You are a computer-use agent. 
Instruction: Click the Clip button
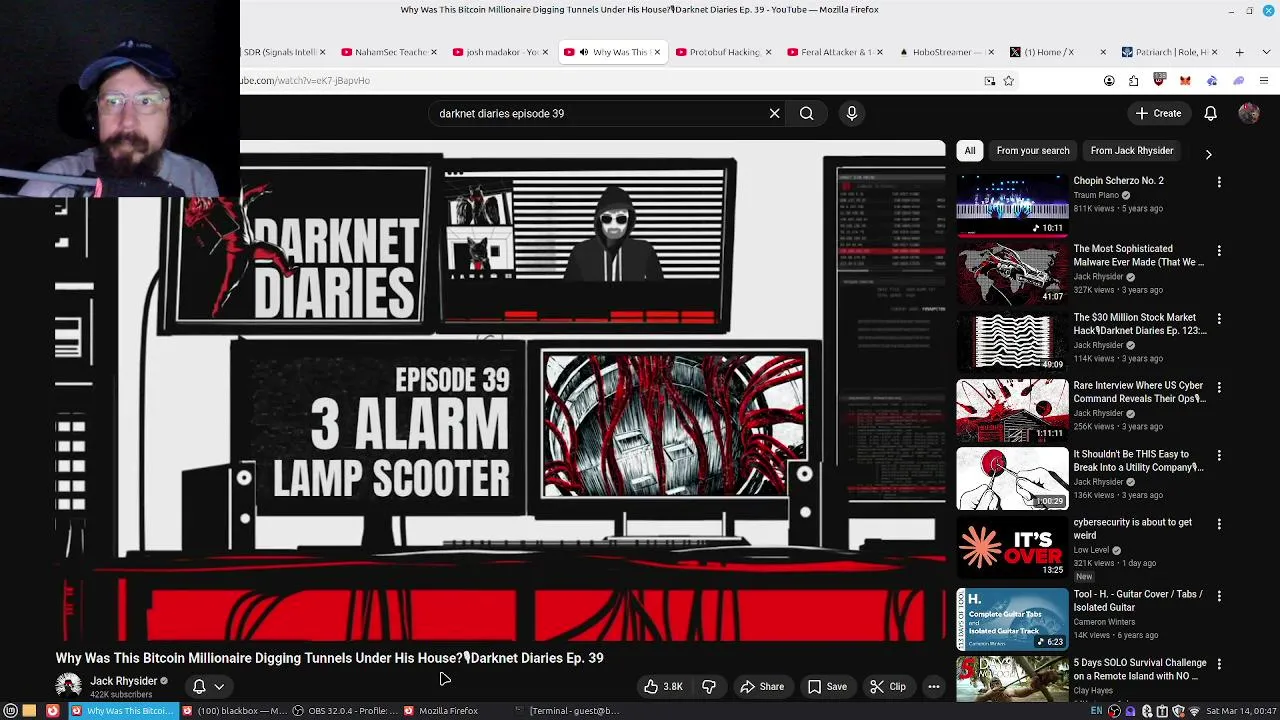tap(888, 686)
